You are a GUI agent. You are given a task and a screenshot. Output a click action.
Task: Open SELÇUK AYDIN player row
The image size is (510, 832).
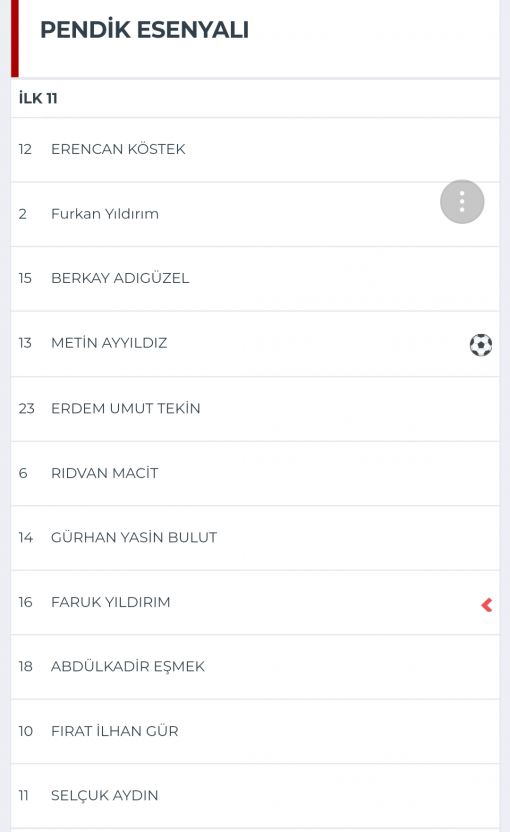point(255,796)
